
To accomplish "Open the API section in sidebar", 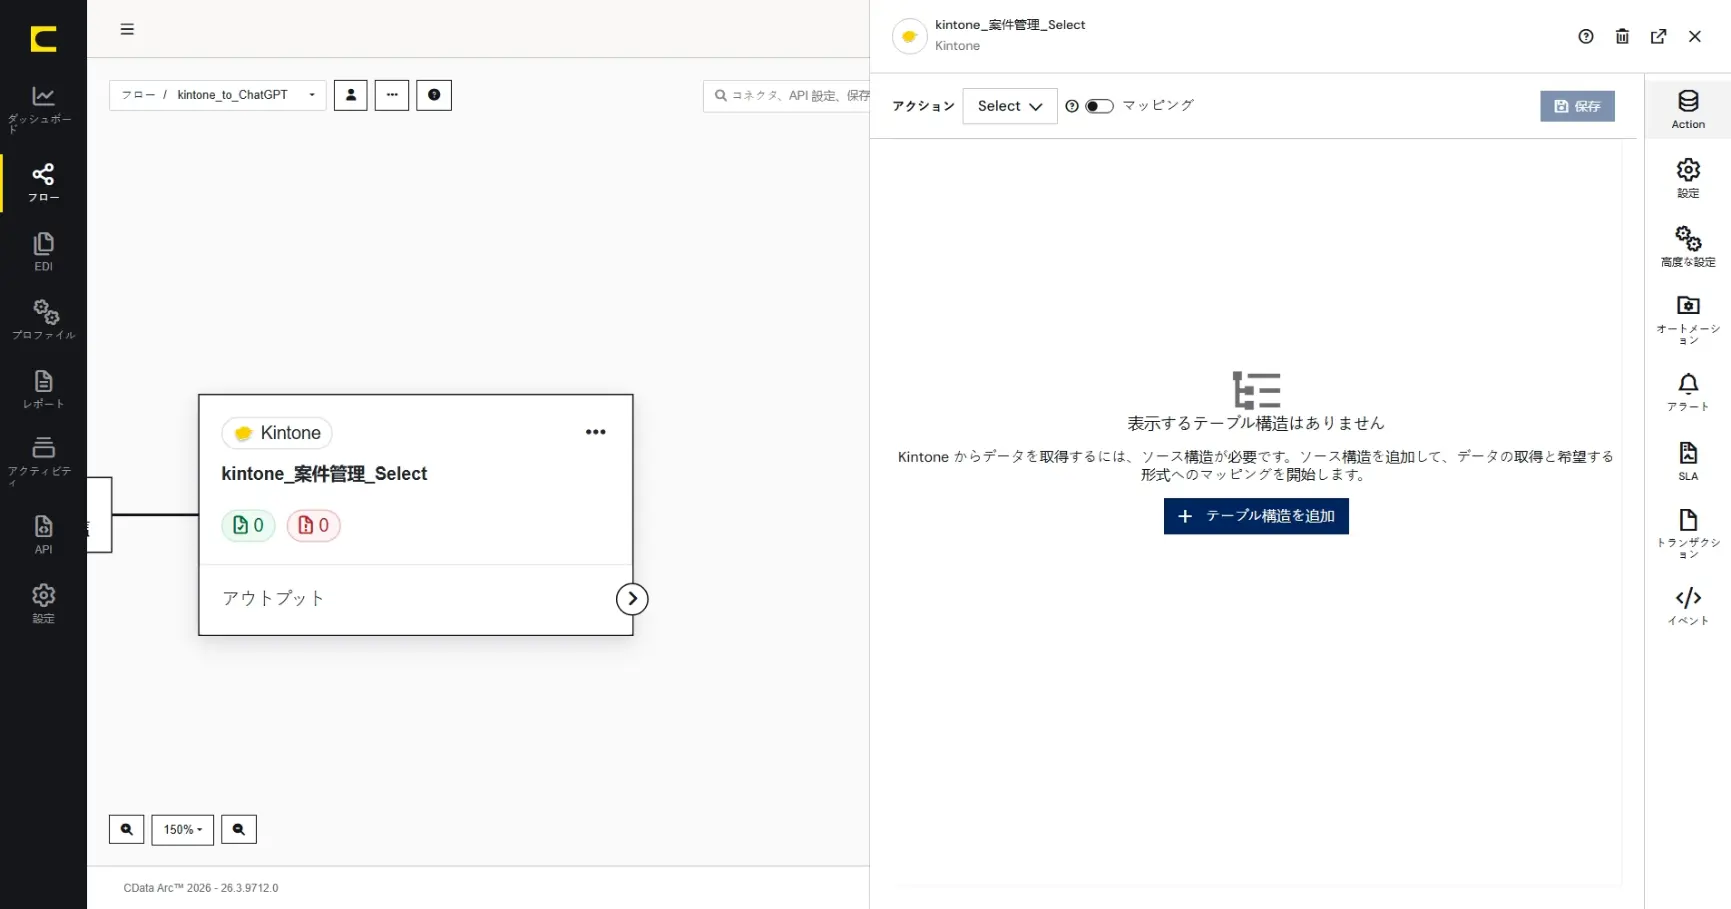I will (x=43, y=534).
